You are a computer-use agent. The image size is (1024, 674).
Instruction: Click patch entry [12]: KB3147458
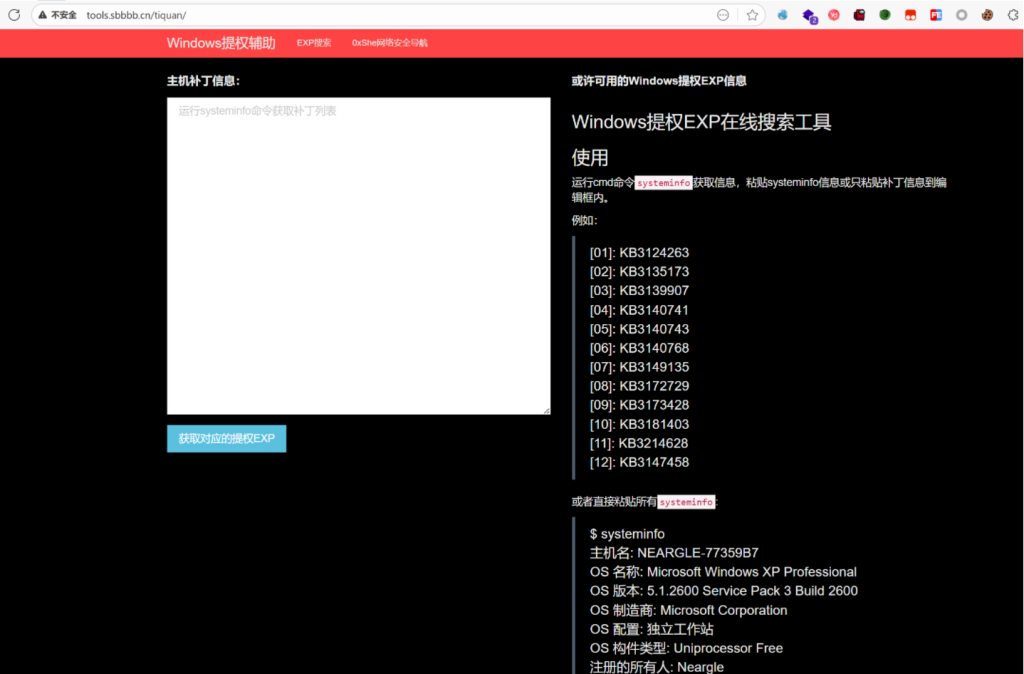point(639,462)
